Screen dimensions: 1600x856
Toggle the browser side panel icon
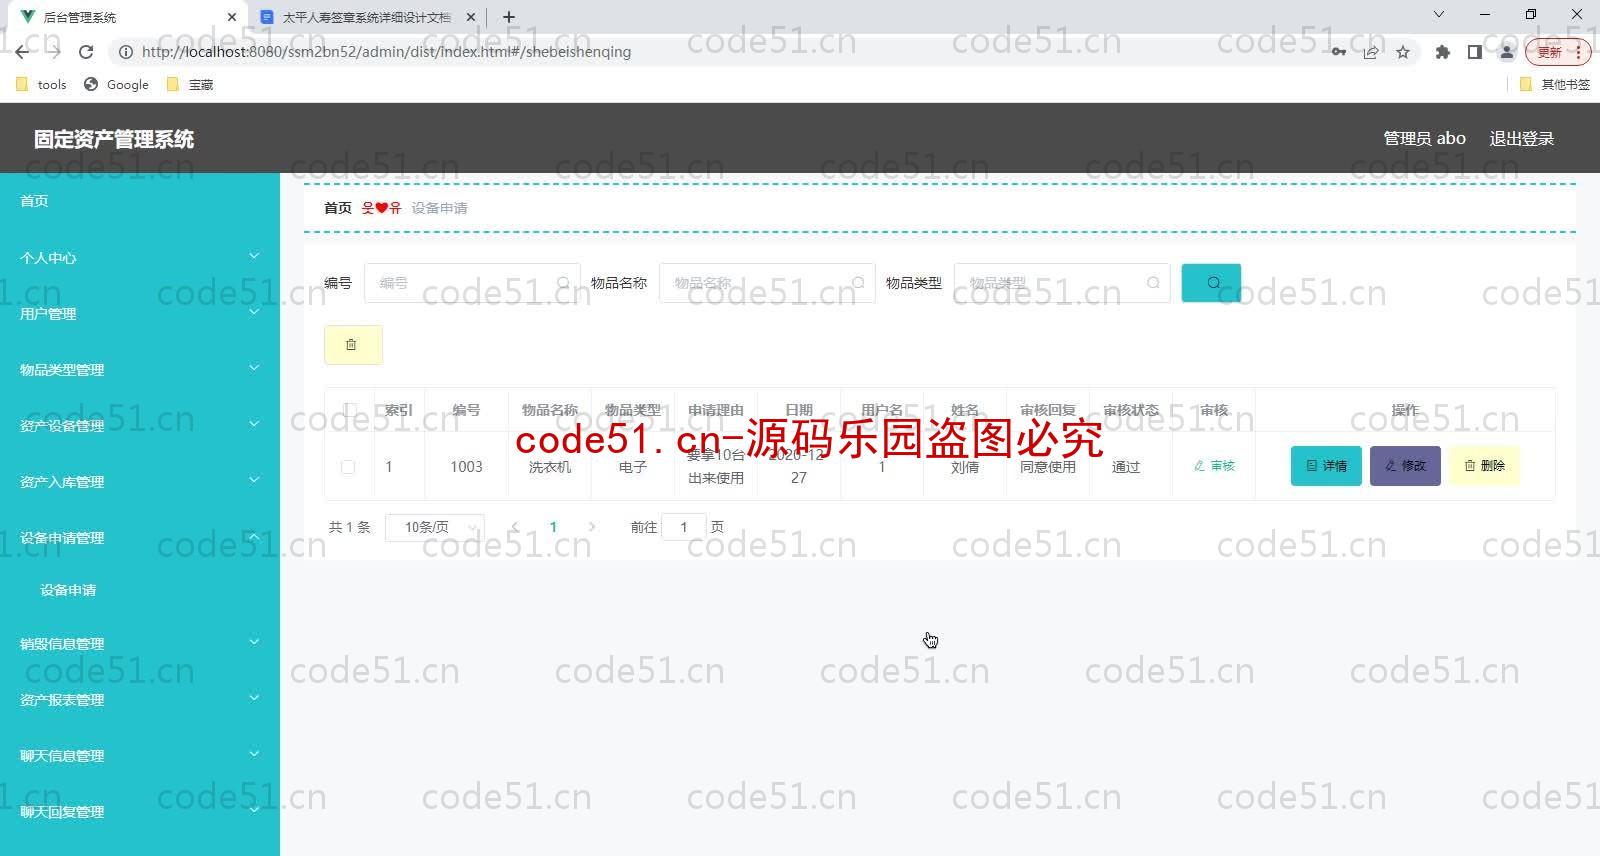pos(1474,52)
